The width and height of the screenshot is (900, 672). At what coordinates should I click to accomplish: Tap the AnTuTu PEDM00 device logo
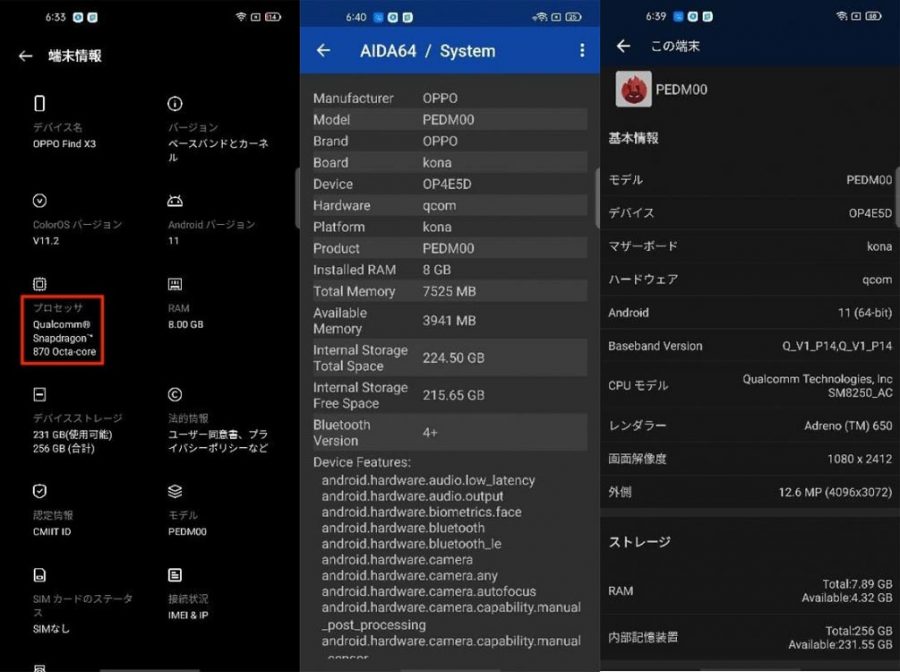coord(632,89)
